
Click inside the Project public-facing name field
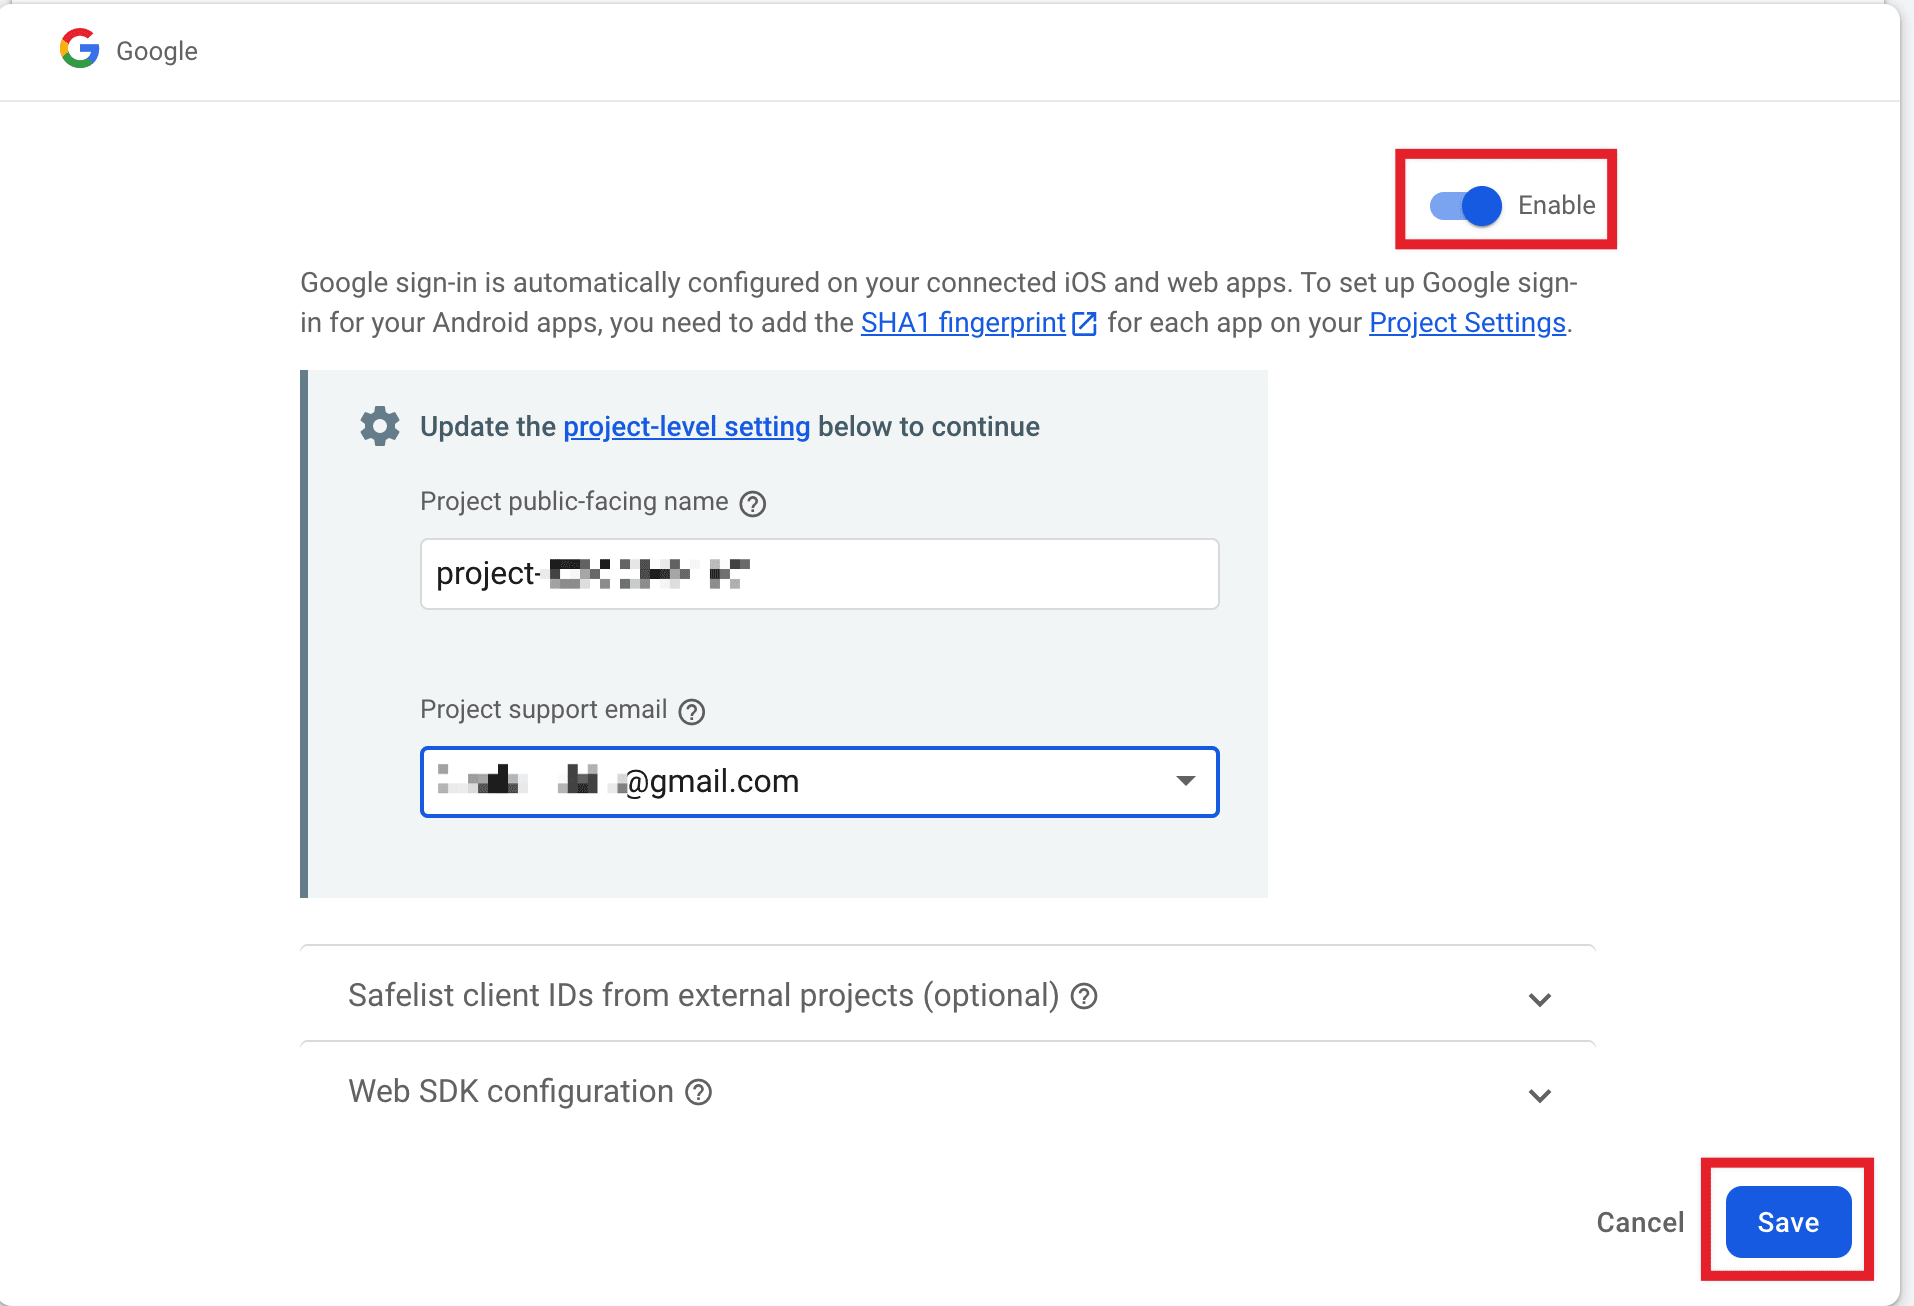coord(818,573)
